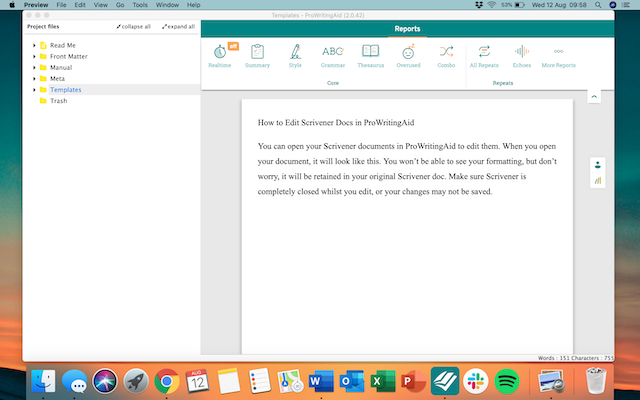This screenshot has height=400, width=640.
Task: Open Messages from the Dock
Action: coord(74,381)
